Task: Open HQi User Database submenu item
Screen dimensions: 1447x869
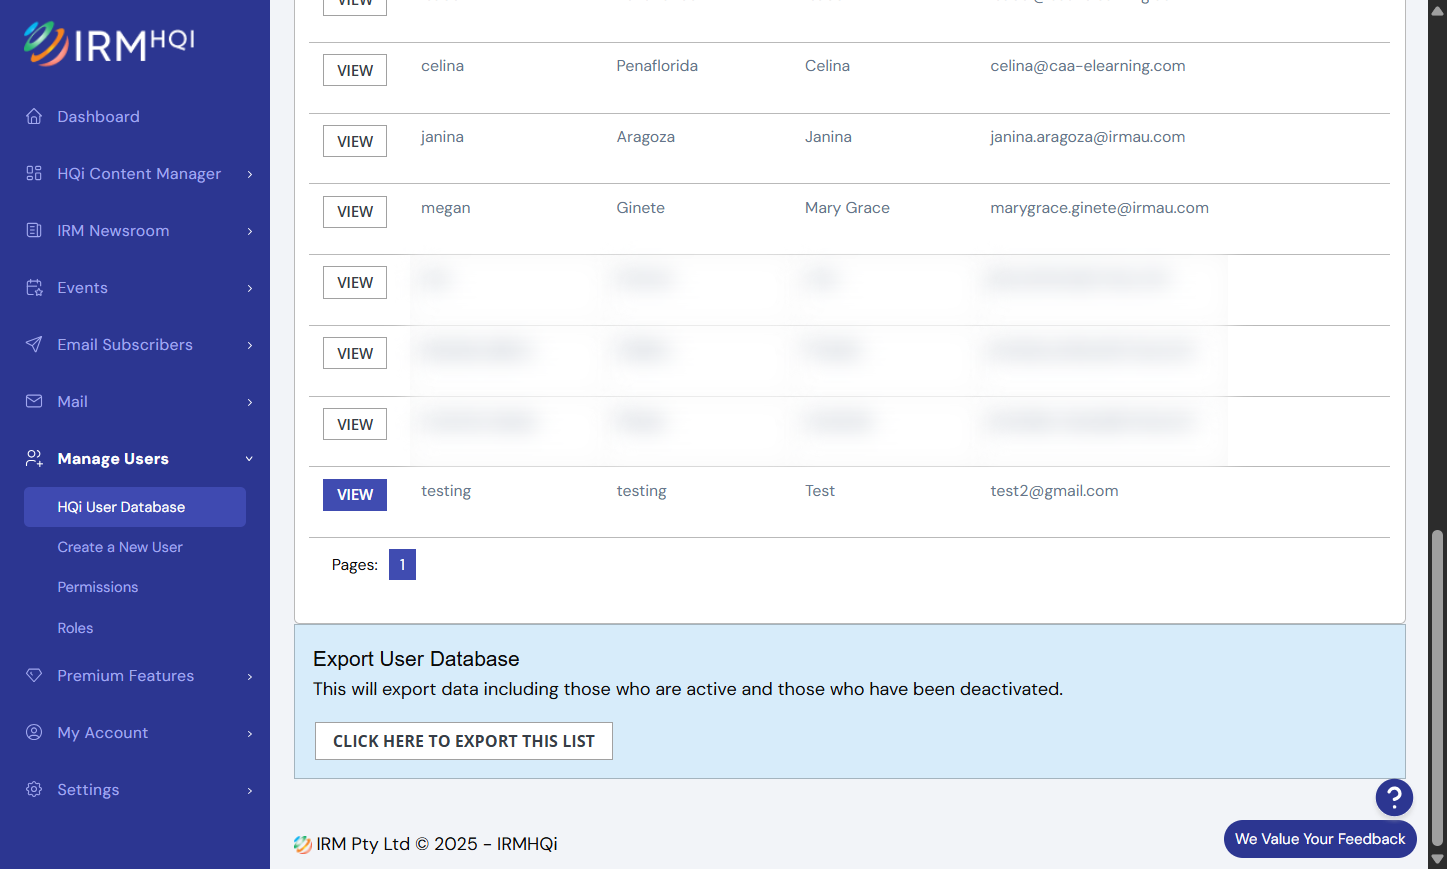Action: pyautogui.click(x=135, y=507)
